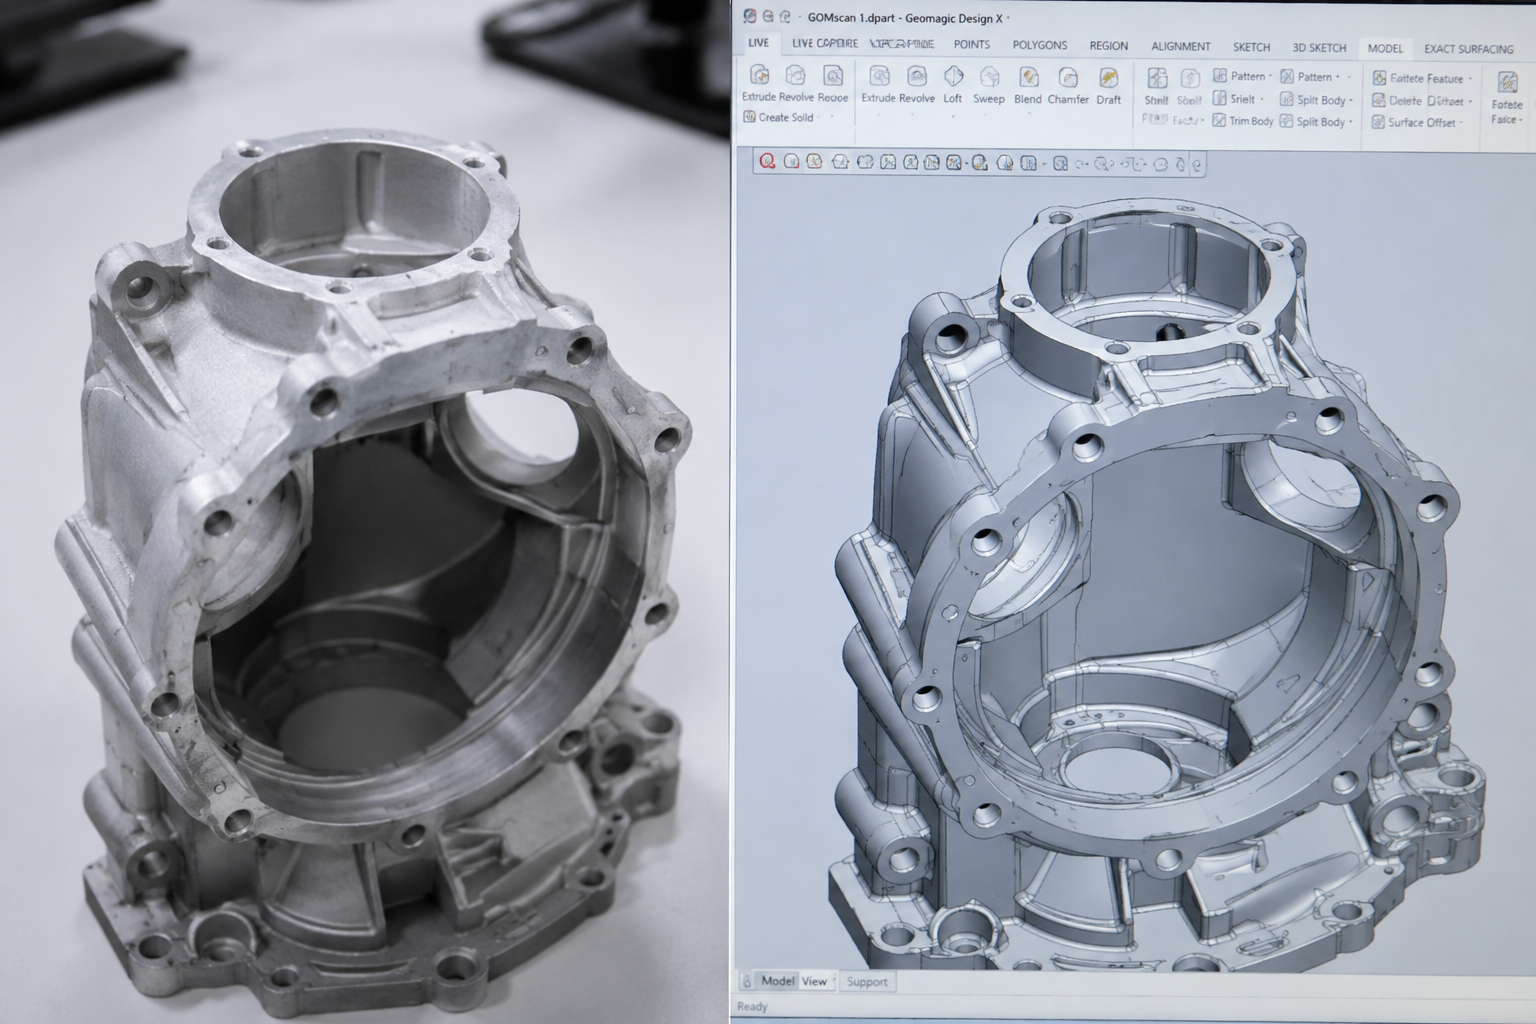Click the Ready status text
The height and width of the screenshot is (1024, 1536).
(752, 1006)
